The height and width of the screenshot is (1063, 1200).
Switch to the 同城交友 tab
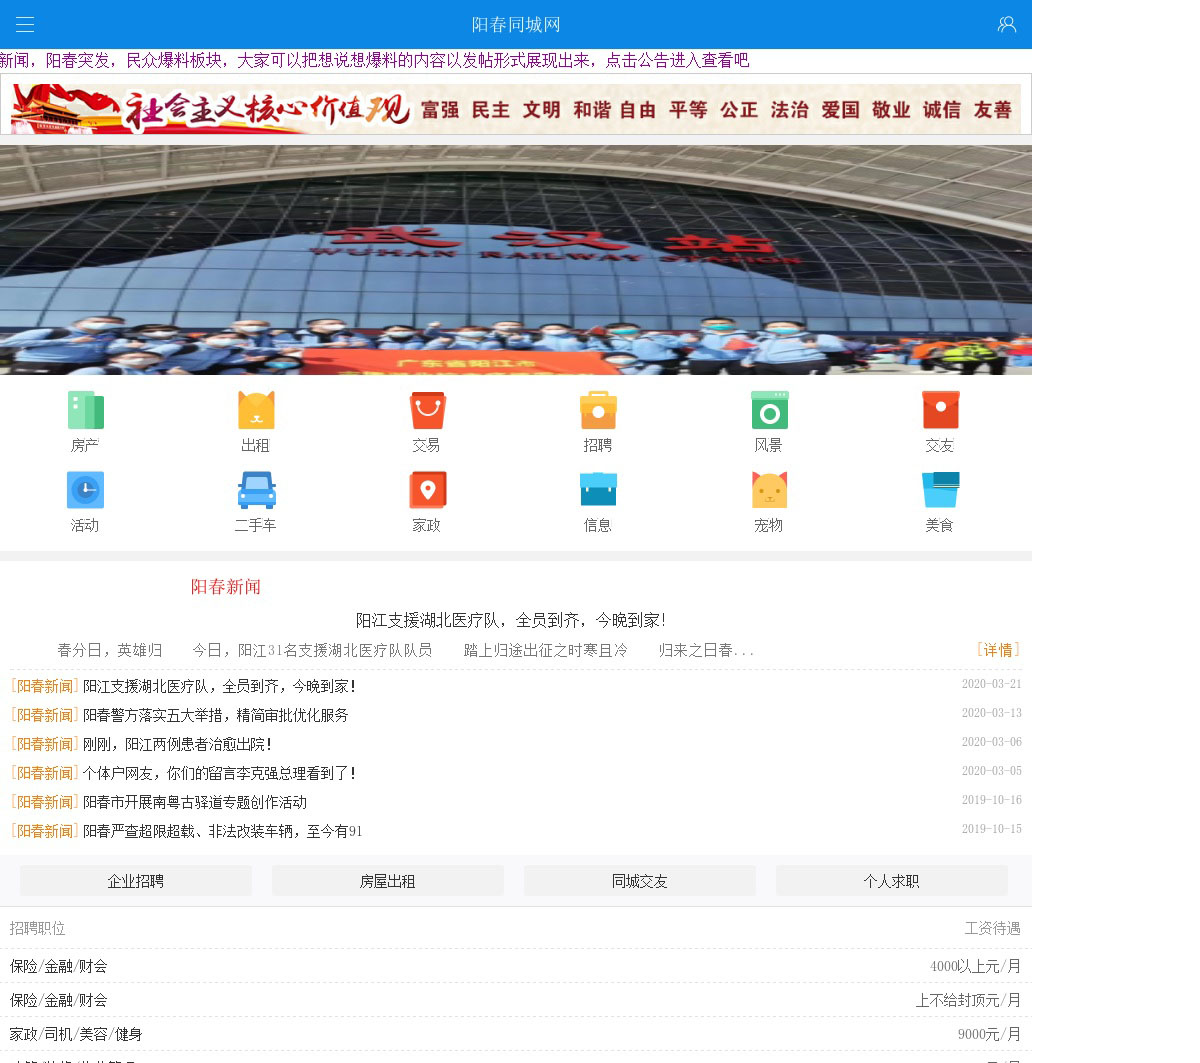640,881
